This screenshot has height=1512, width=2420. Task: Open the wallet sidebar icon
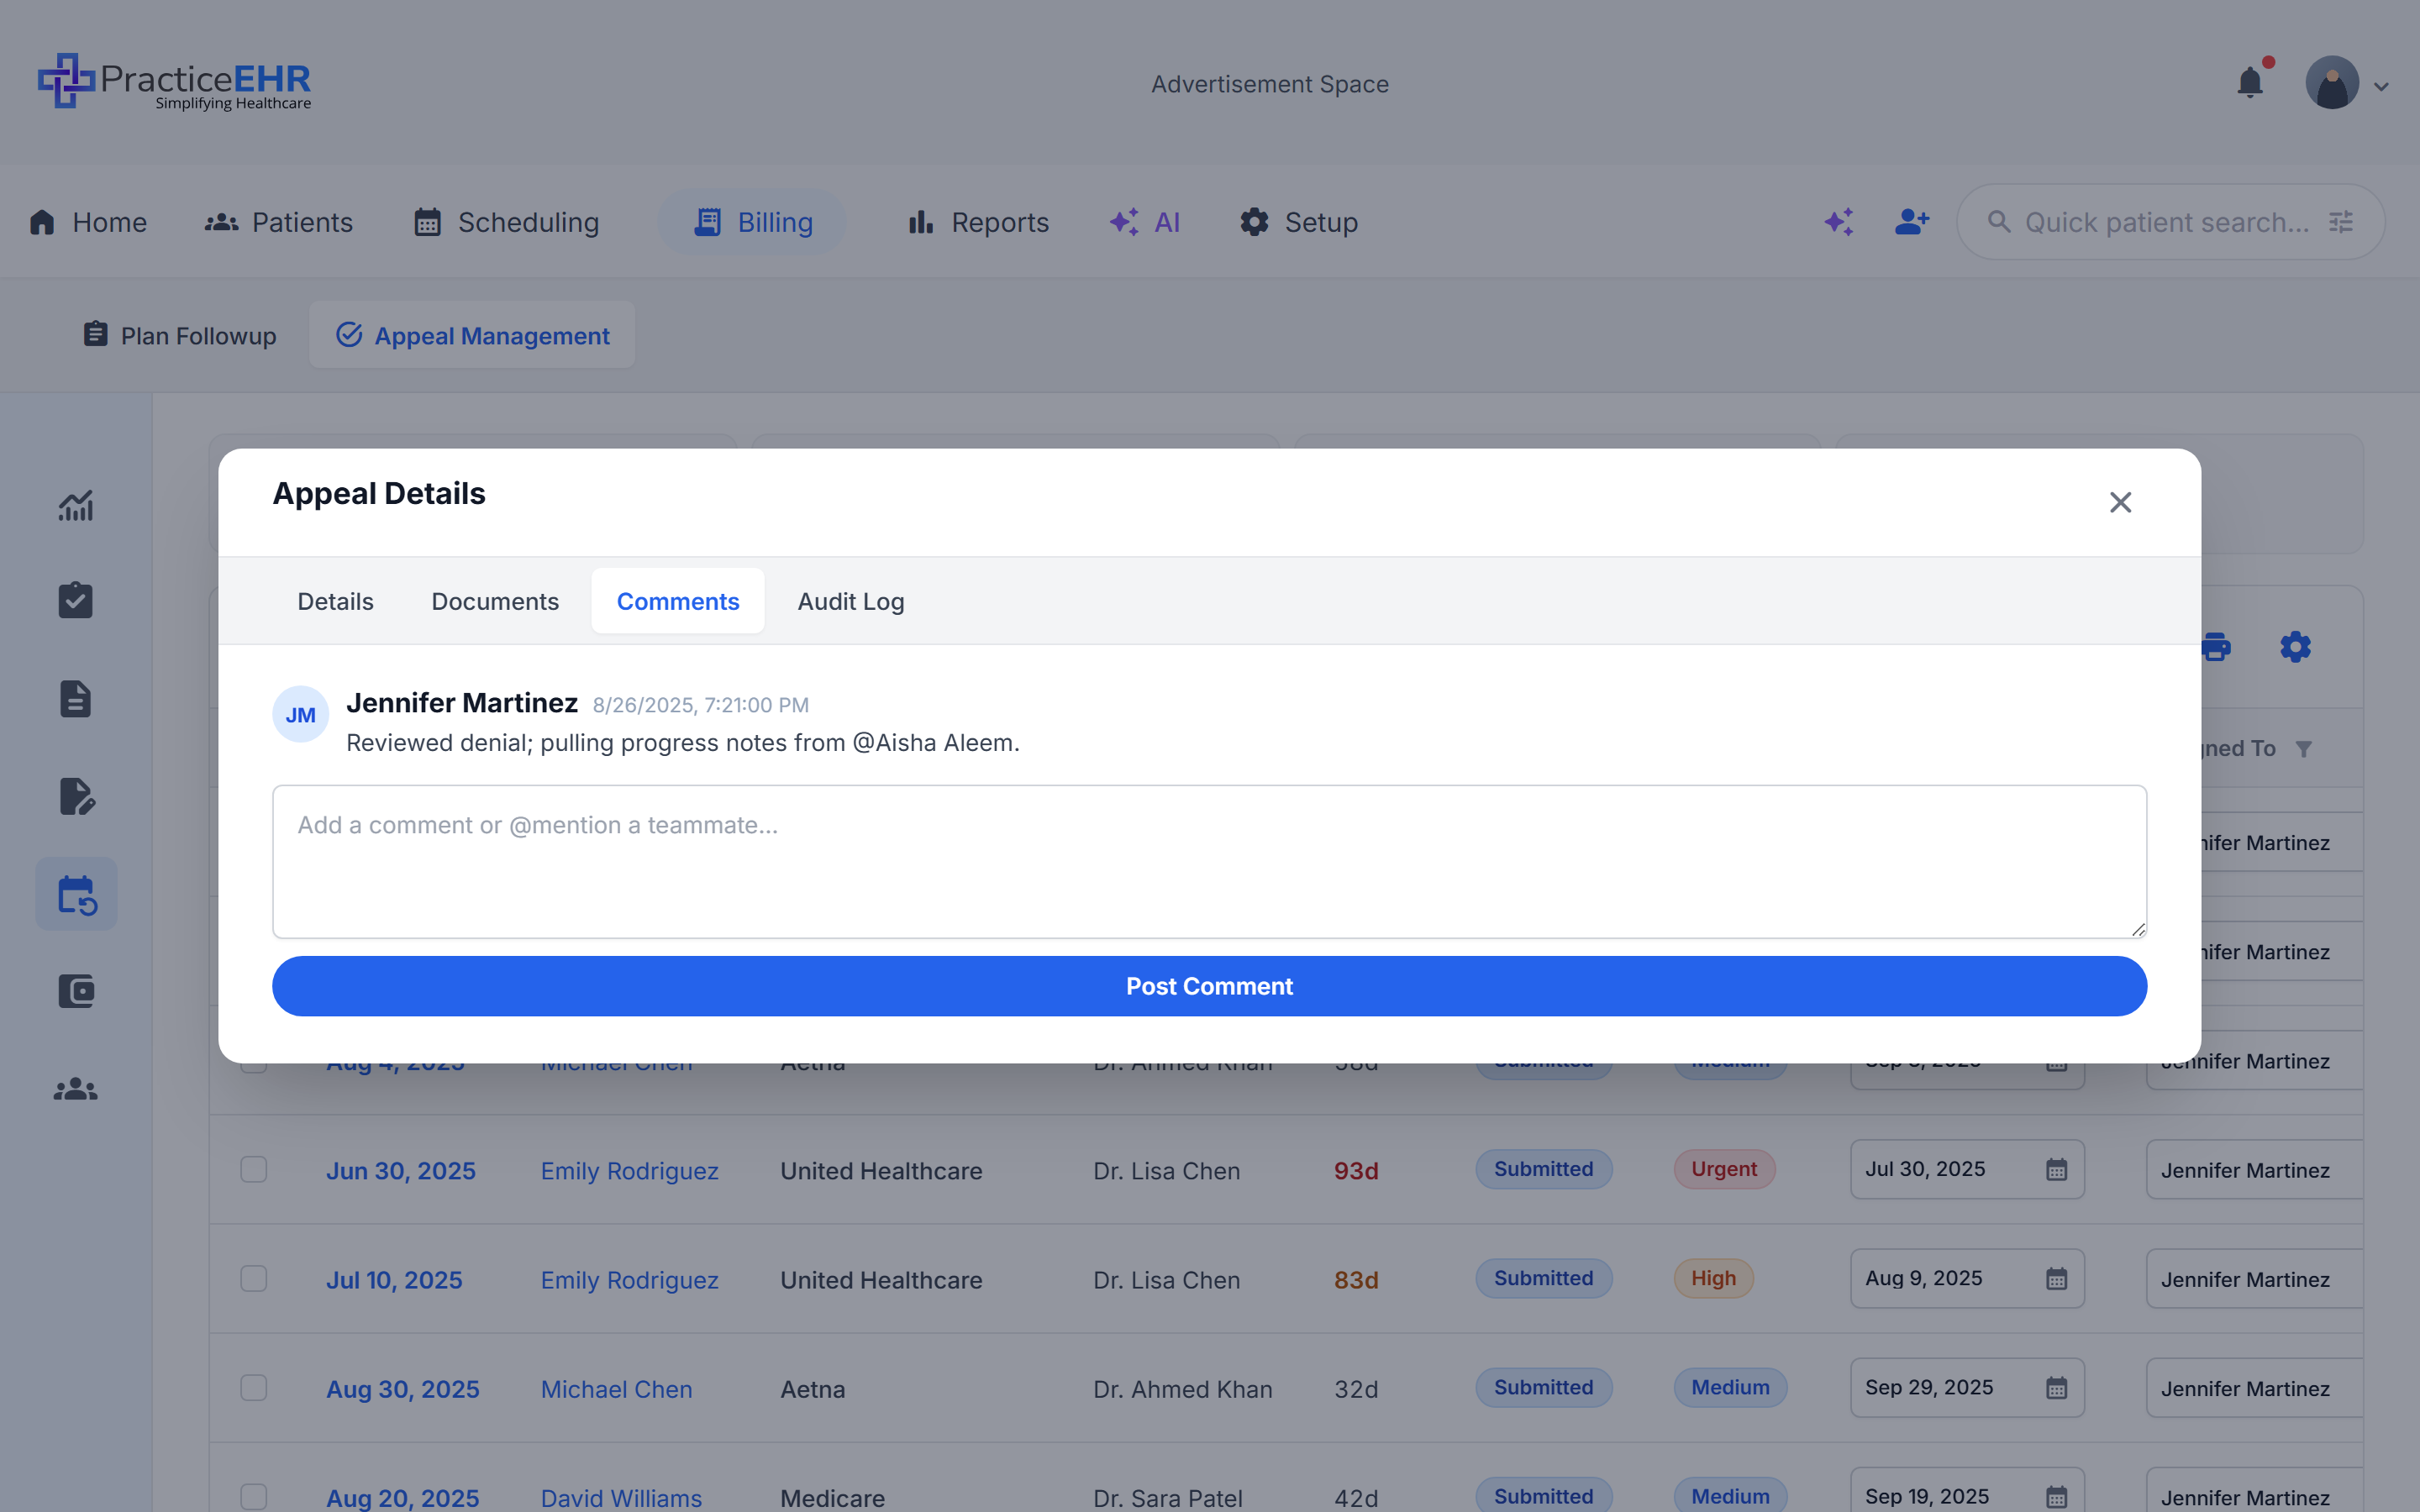[76, 991]
